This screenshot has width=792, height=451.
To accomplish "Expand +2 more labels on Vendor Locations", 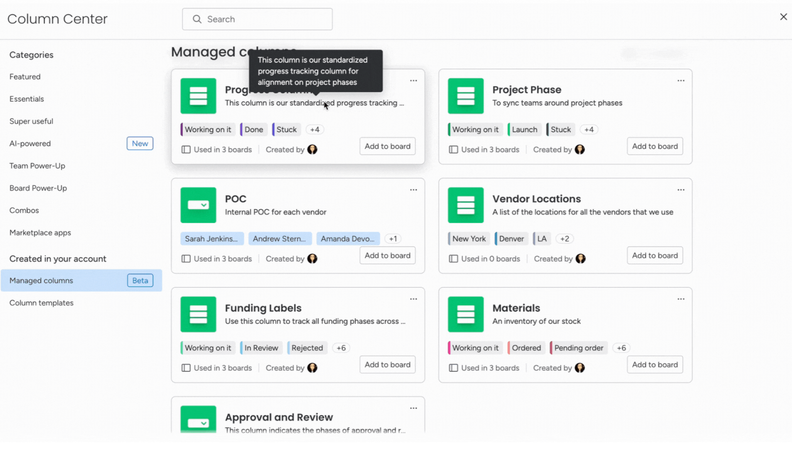I will pyautogui.click(x=565, y=238).
